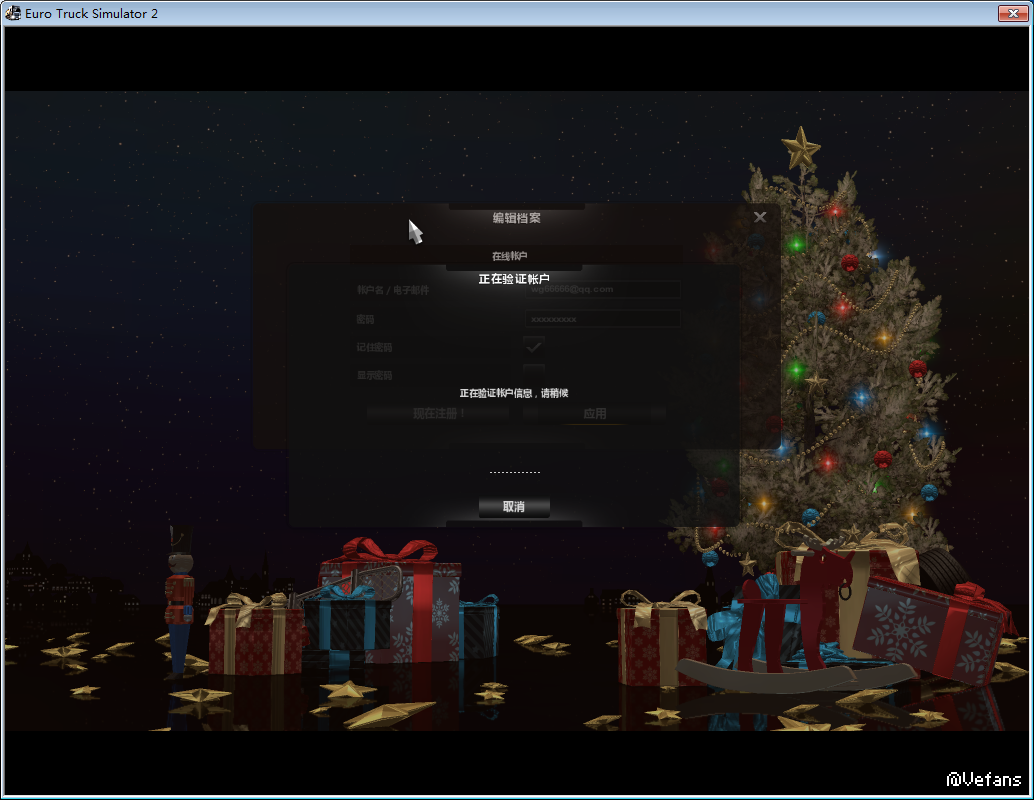Image resolution: width=1034 pixels, height=800 pixels.
Task: Click the account email input field
Action: (602, 289)
